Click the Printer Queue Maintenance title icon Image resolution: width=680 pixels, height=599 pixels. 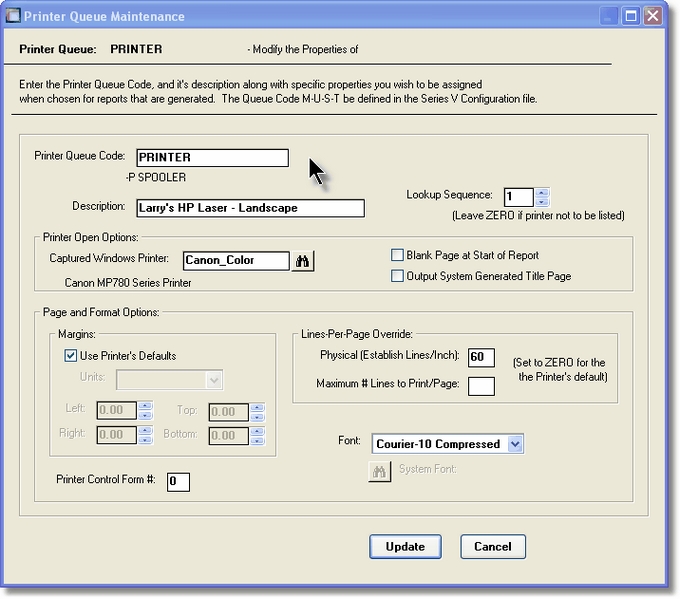click(x=13, y=16)
